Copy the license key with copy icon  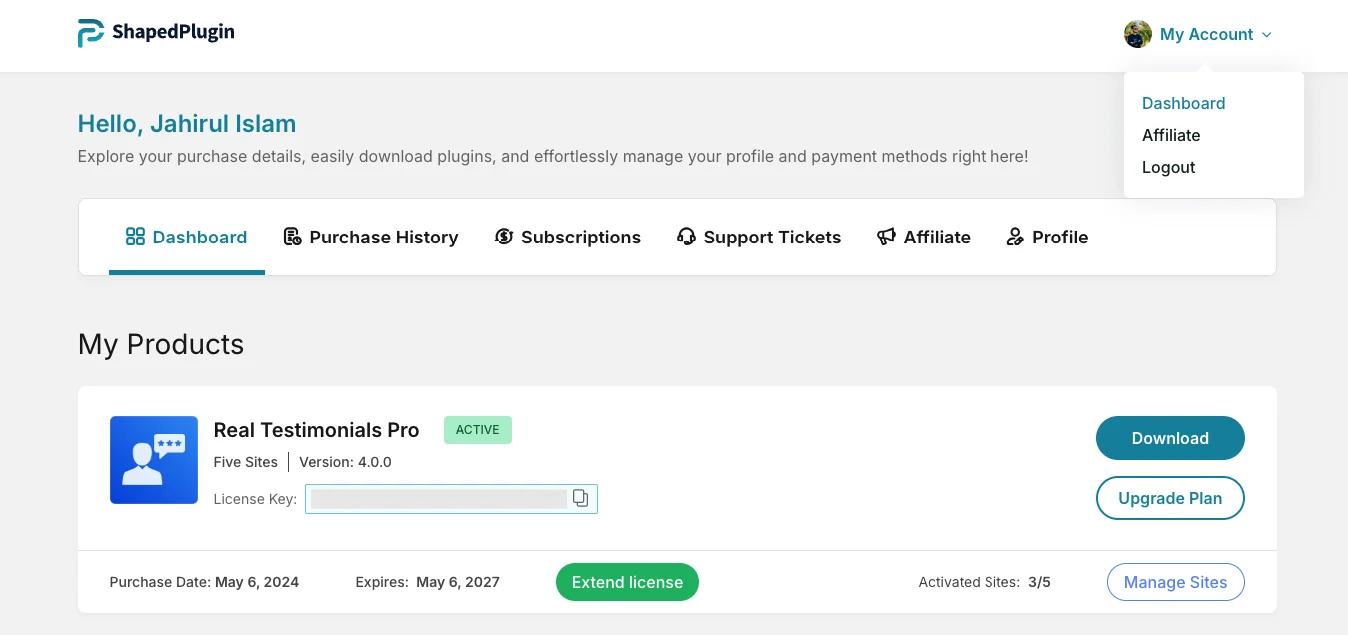580,498
